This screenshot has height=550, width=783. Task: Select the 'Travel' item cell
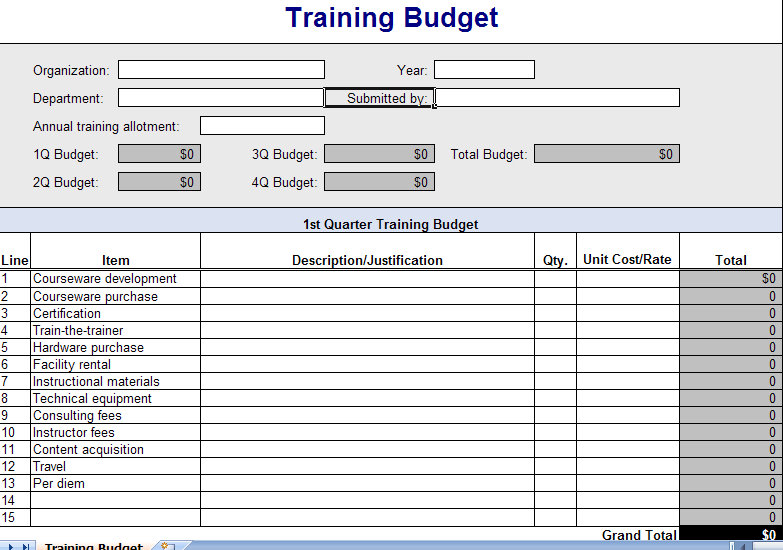(115, 466)
